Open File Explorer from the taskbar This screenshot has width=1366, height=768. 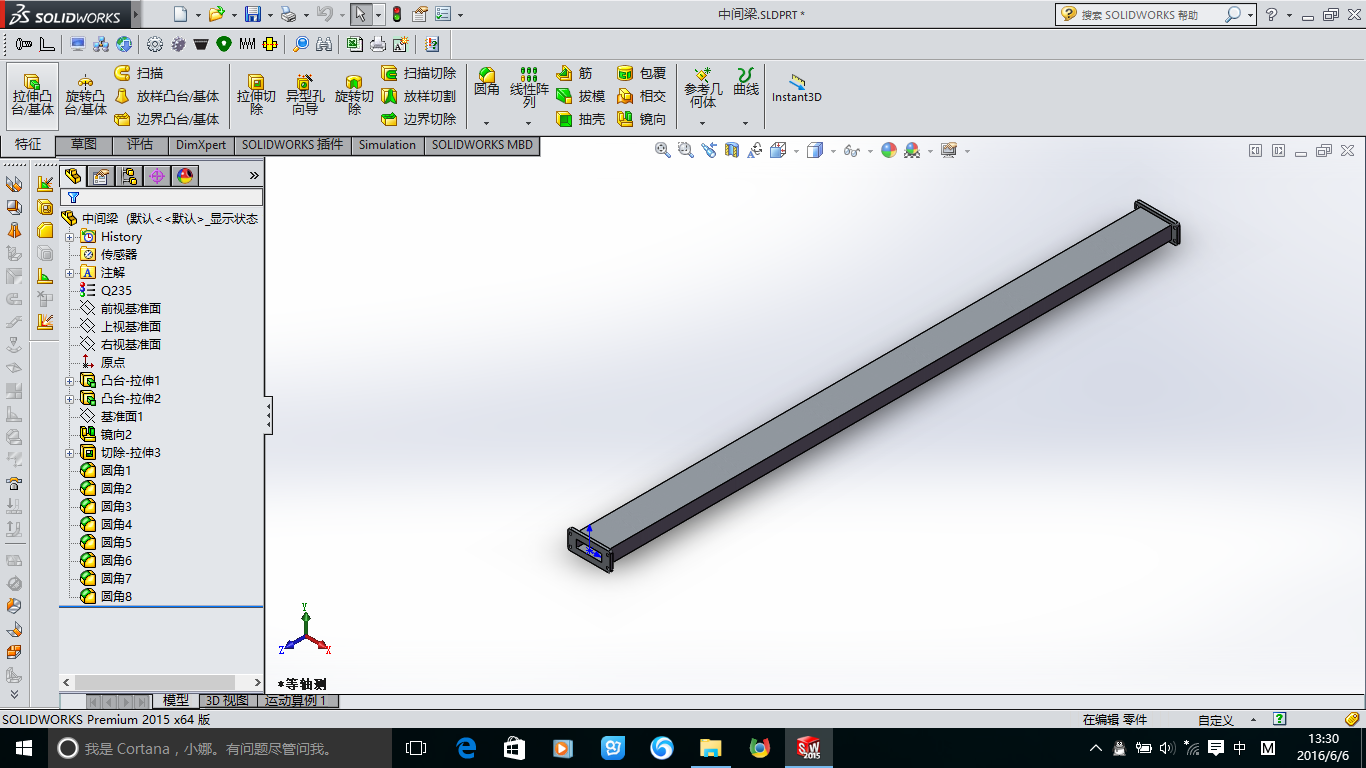click(710, 748)
